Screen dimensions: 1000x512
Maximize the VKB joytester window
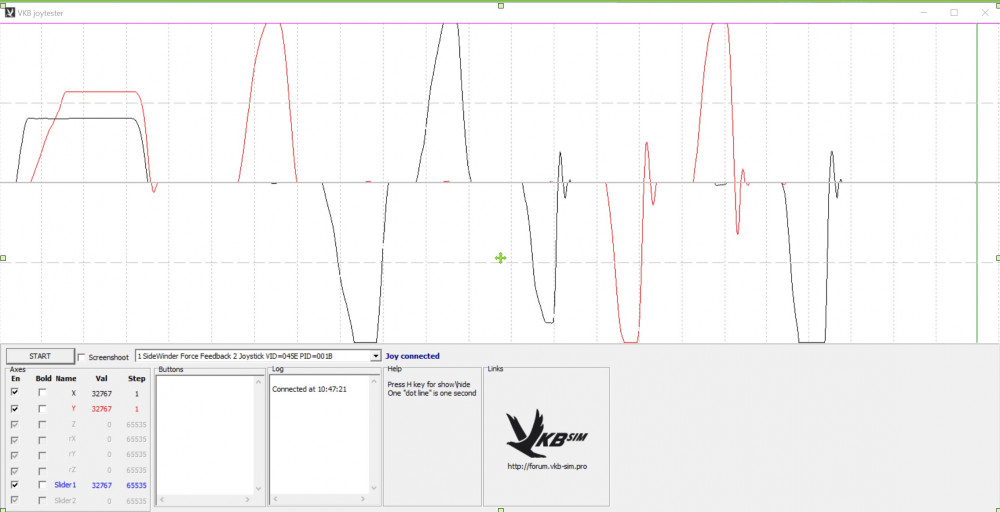pos(954,12)
